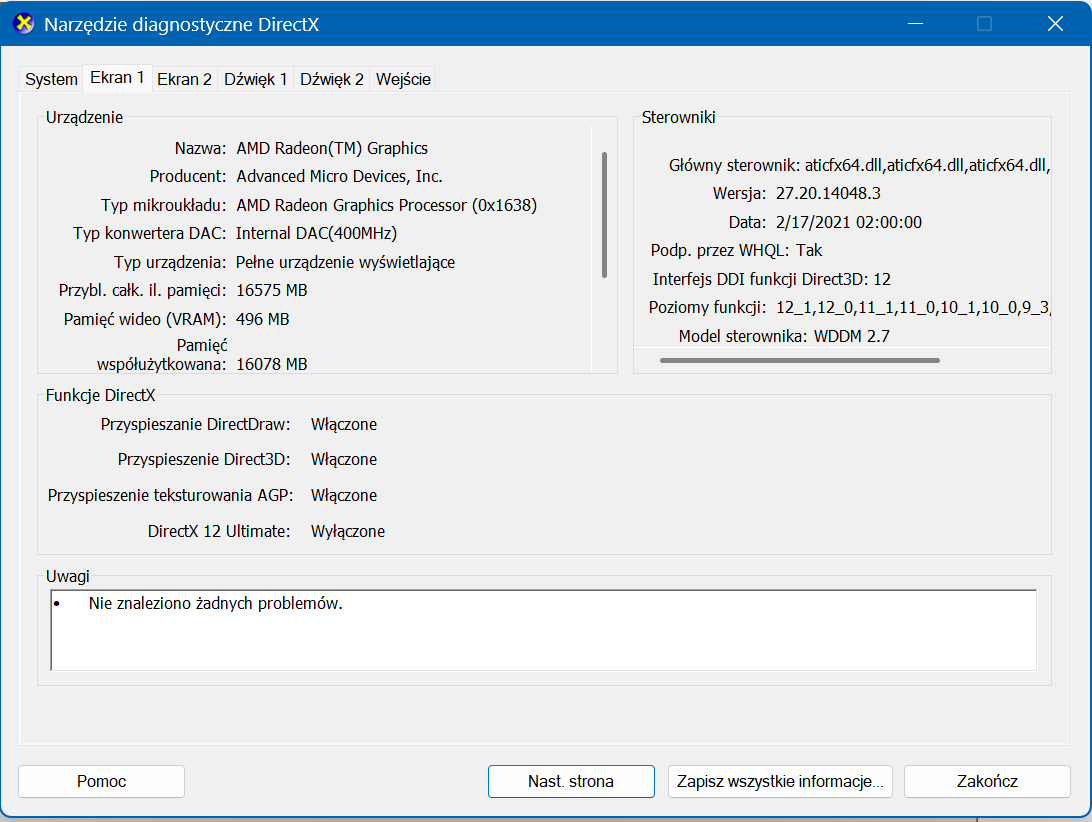
Task: Minimize the DirectX diagnostic window
Action: (x=914, y=24)
